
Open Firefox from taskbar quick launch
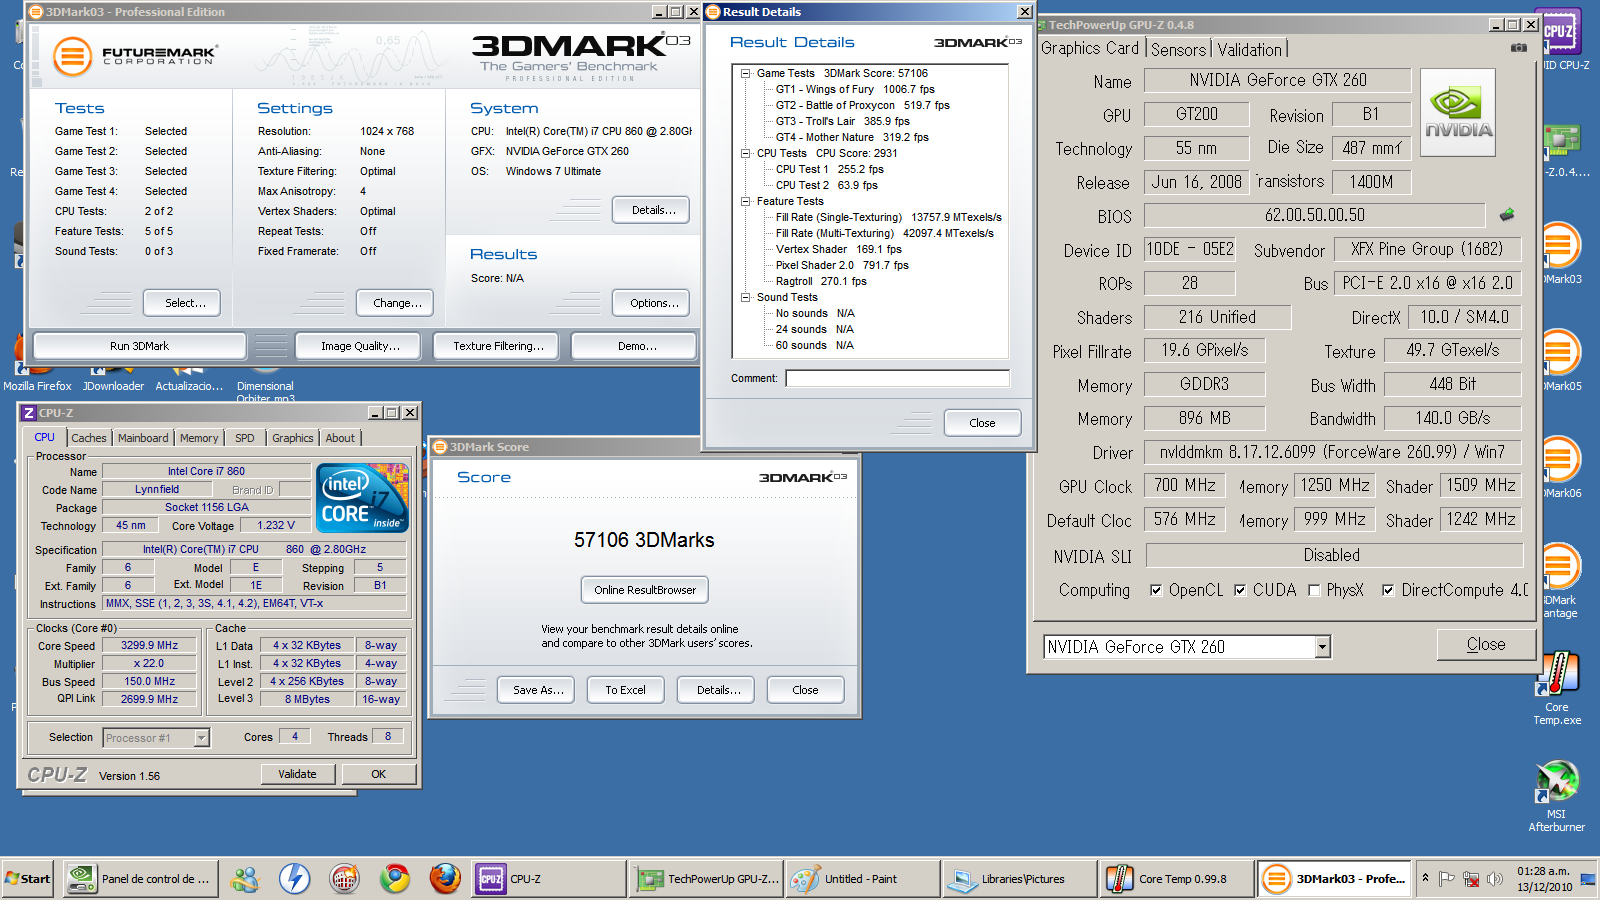(445, 879)
